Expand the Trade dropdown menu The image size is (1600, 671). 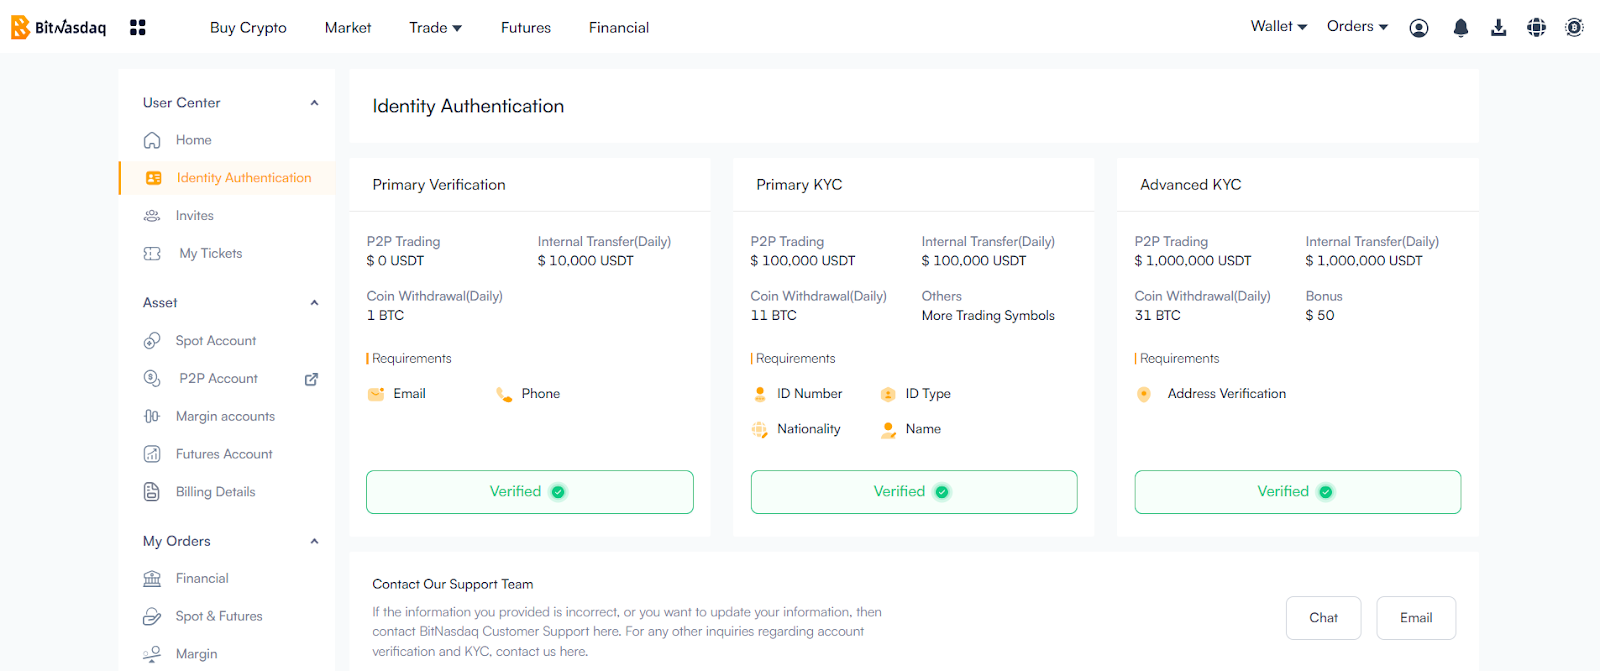pos(435,28)
